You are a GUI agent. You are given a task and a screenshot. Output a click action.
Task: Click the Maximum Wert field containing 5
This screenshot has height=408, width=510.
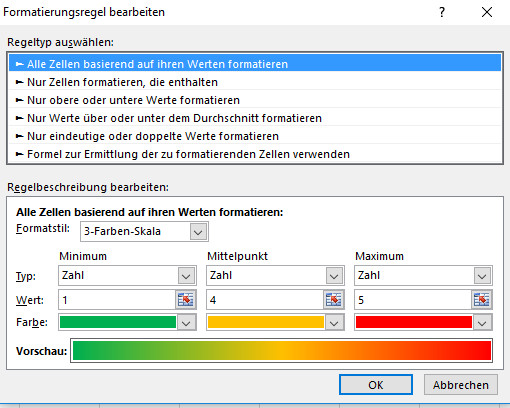[413, 300]
